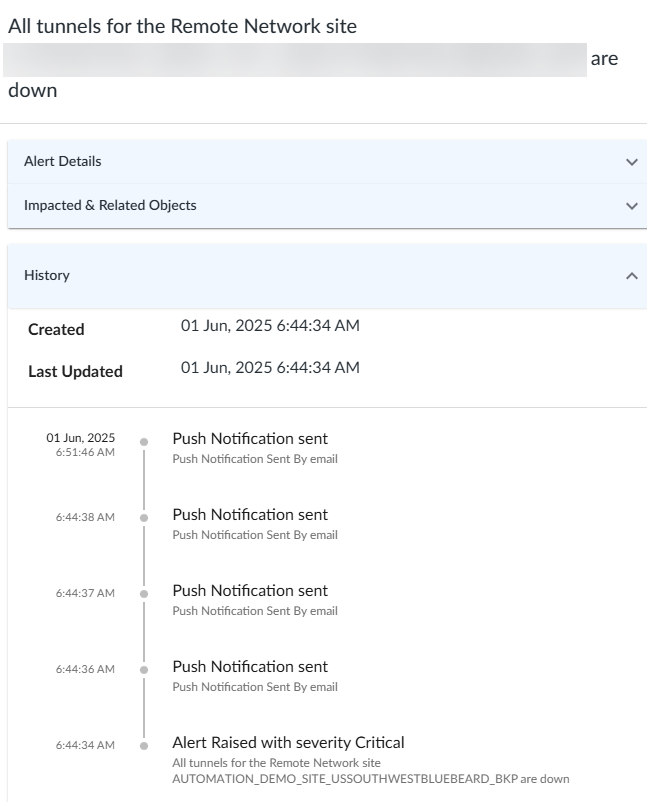The height and width of the screenshot is (802, 647).
Task: Collapse the History section chevron
Action: [631, 276]
